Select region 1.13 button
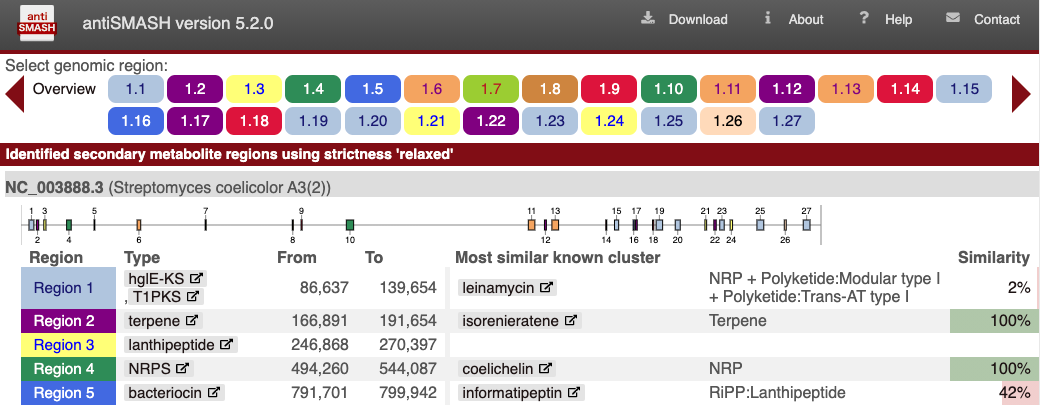Viewport: 1040px width, 405px height. tap(846, 89)
